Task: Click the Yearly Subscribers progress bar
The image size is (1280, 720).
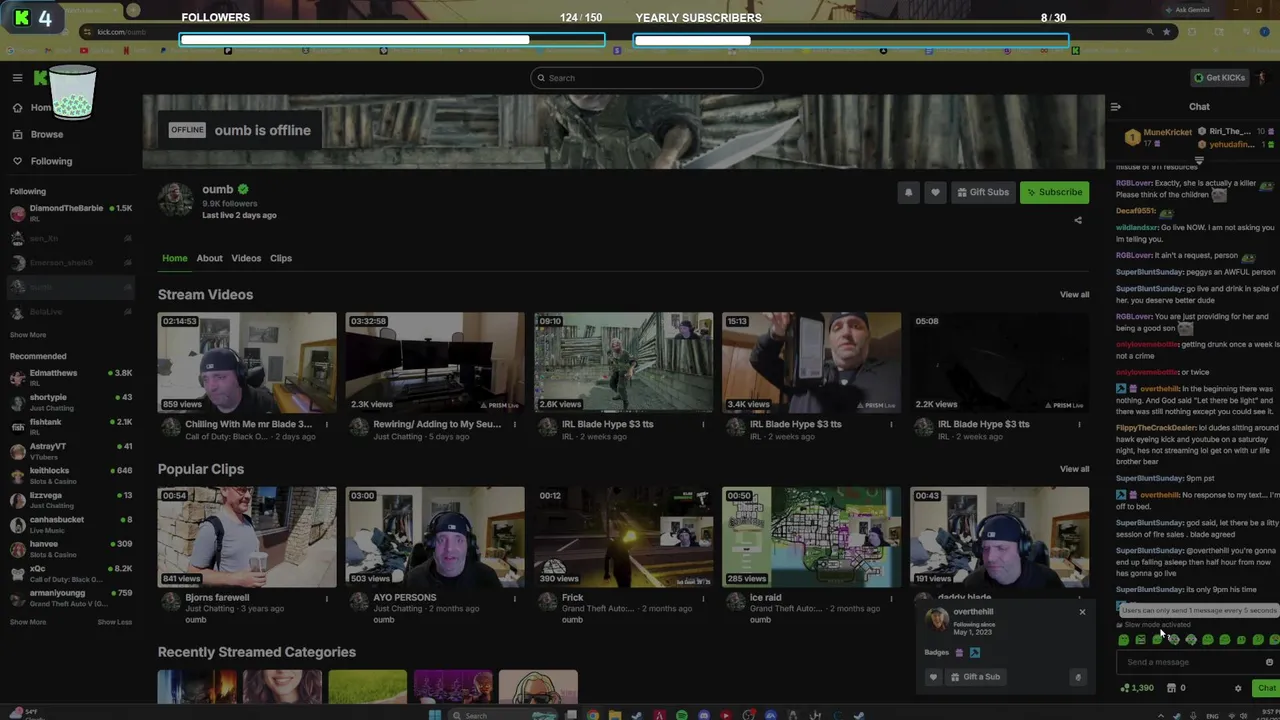Action: coord(851,40)
